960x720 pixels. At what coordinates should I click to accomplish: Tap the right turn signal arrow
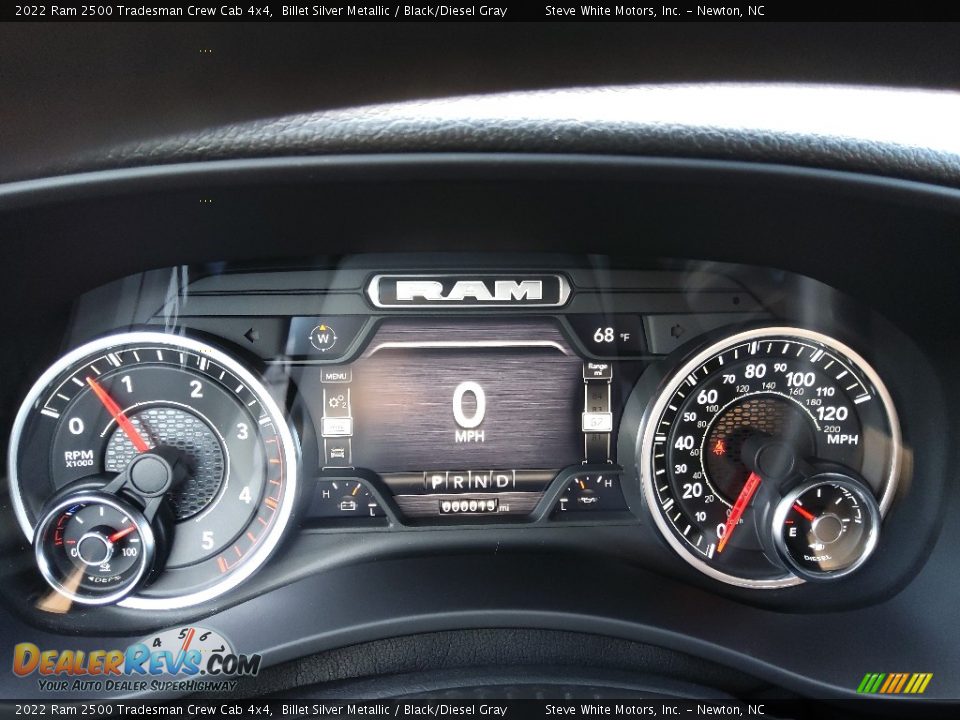click(x=677, y=331)
